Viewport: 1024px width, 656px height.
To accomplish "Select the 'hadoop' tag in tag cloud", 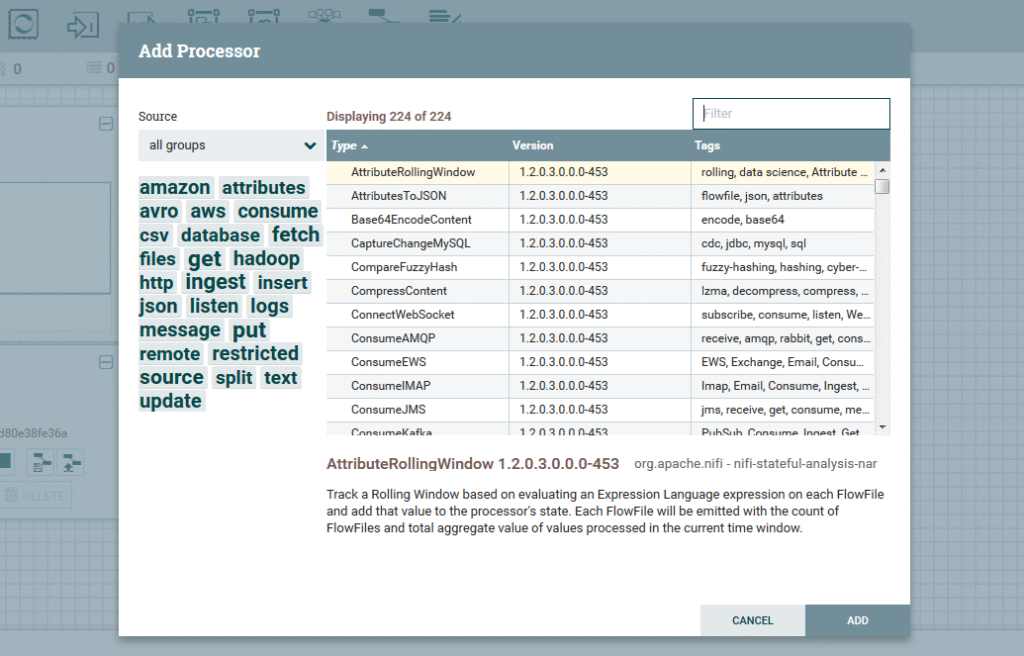I will pos(266,259).
